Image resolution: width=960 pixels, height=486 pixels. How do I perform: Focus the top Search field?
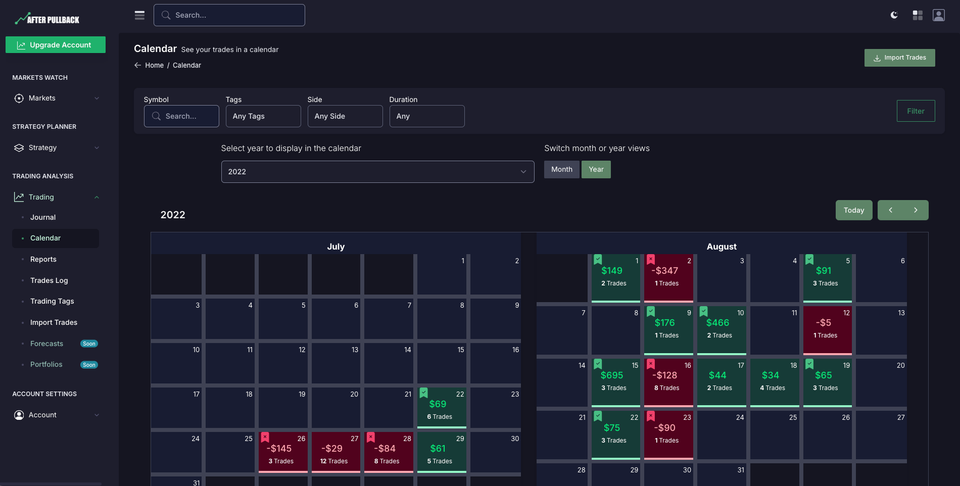(x=229, y=15)
